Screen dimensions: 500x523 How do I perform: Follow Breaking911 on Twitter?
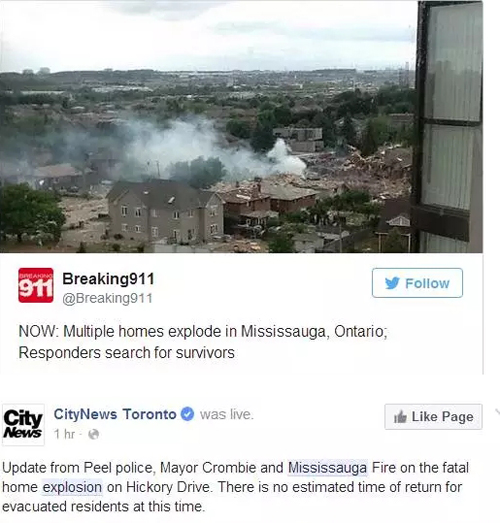click(x=417, y=283)
